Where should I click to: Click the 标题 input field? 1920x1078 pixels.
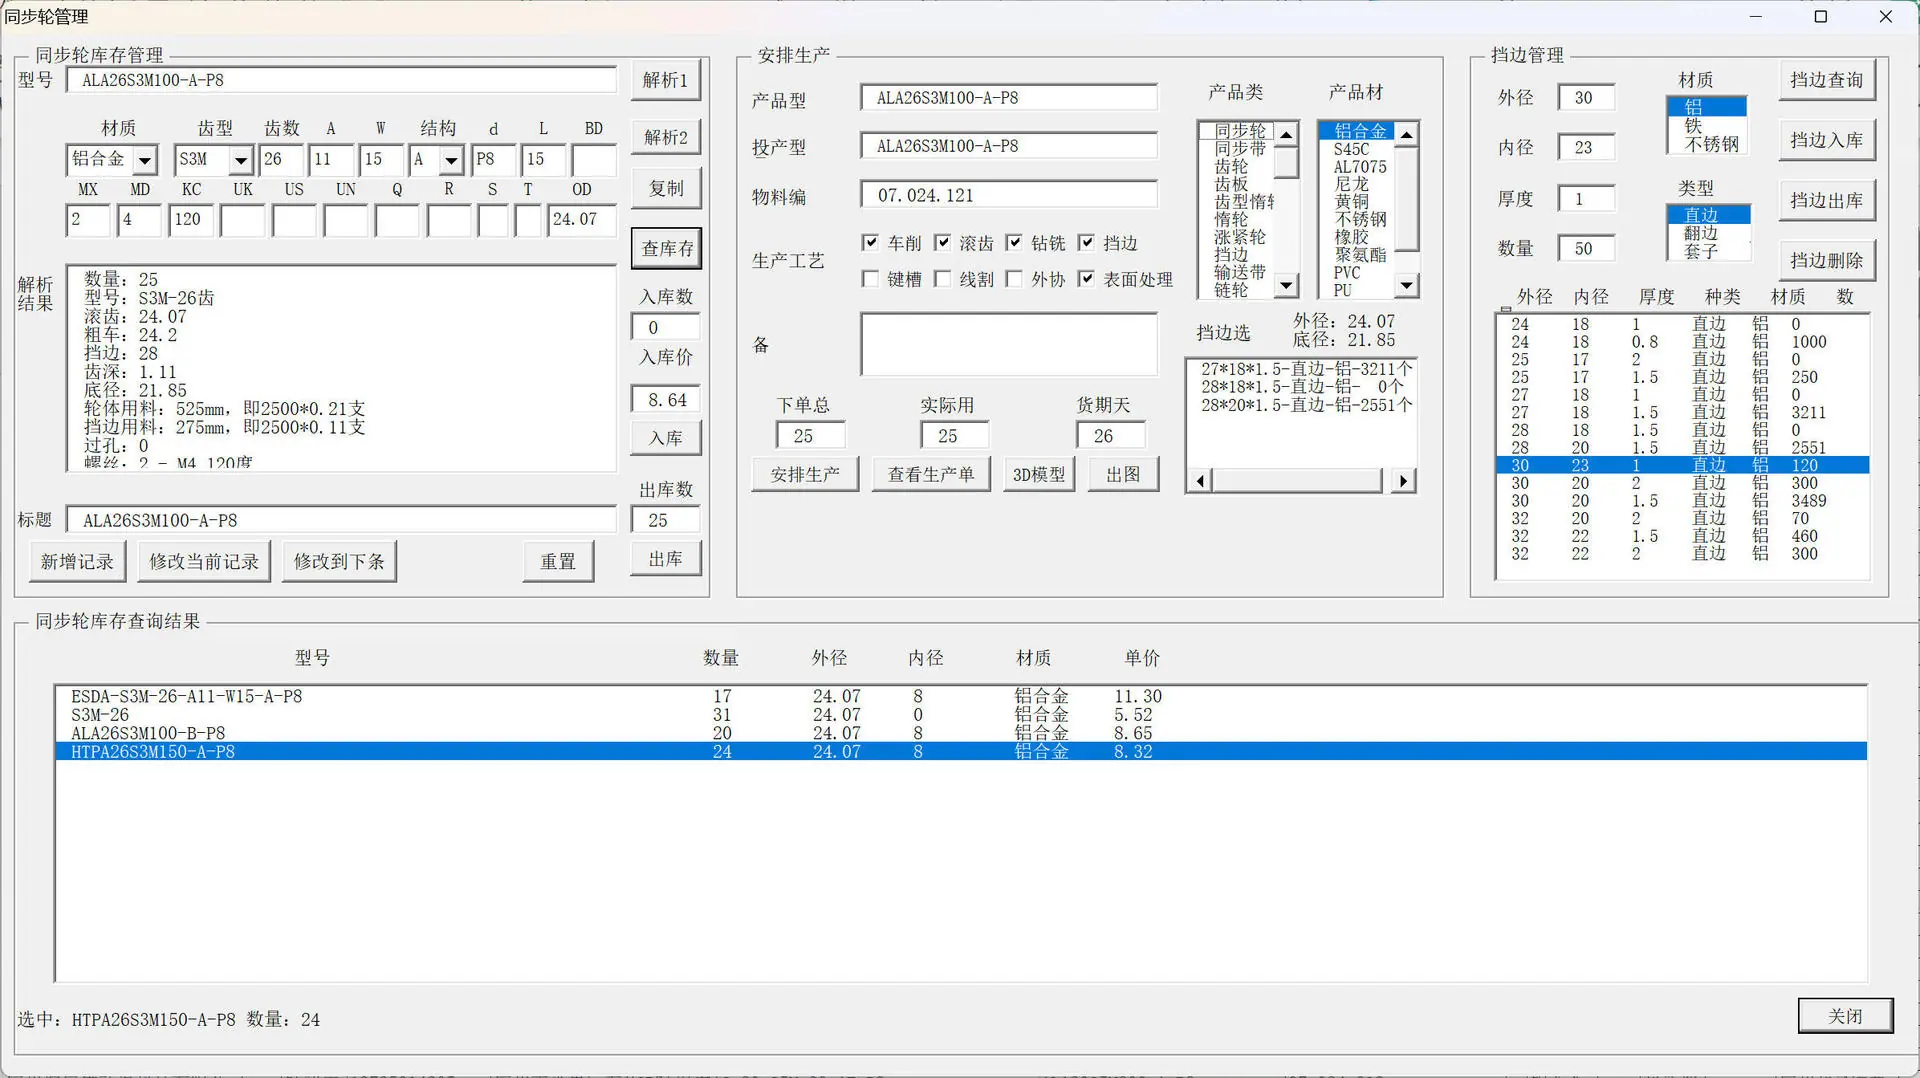341,520
